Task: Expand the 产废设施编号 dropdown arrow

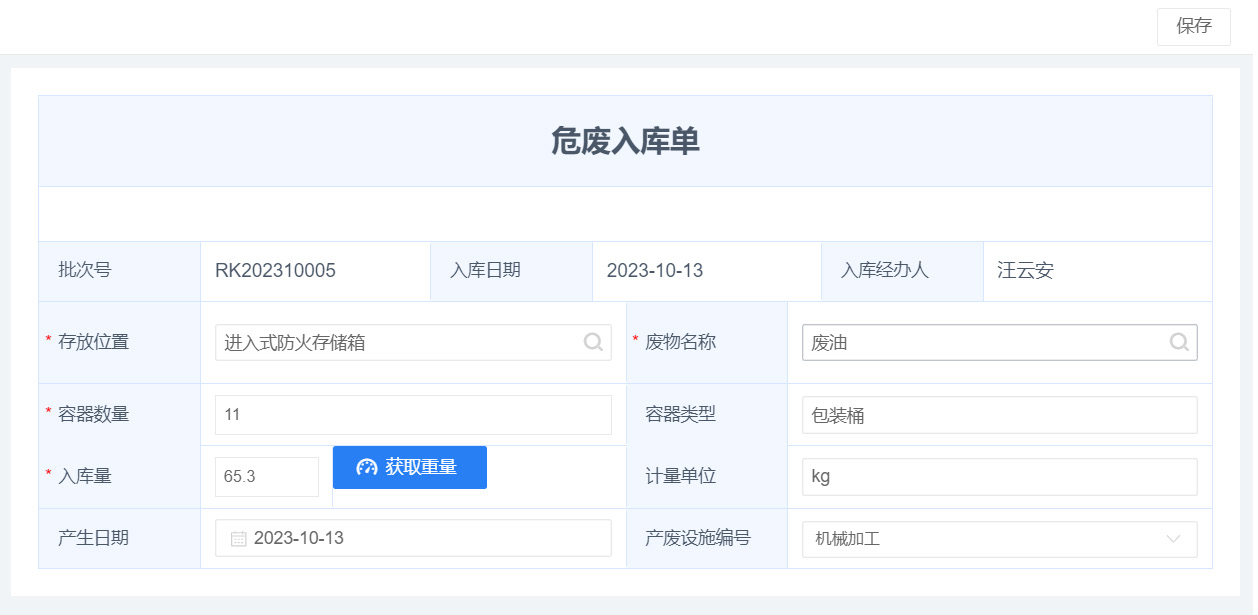Action: pos(1174,539)
